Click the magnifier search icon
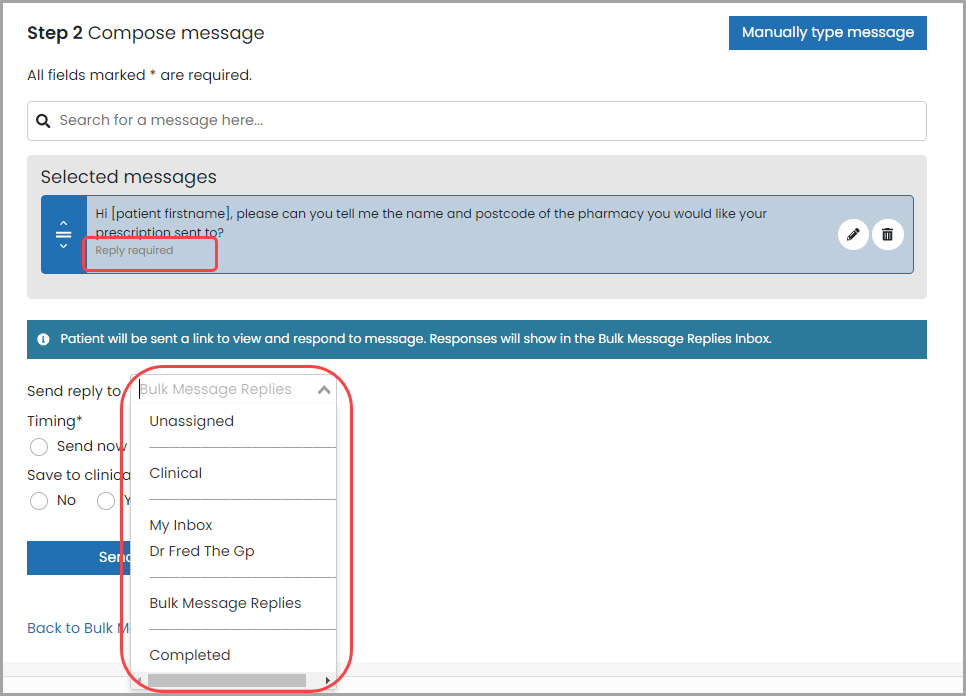Viewport: 966px width, 696px height. (43, 121)
